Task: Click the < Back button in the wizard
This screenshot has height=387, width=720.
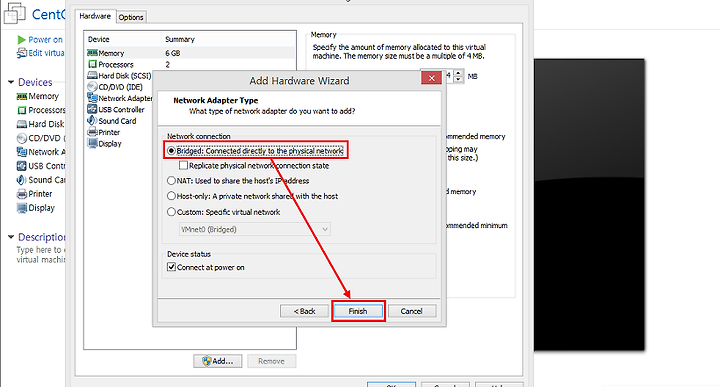Action: coord(304,311)
